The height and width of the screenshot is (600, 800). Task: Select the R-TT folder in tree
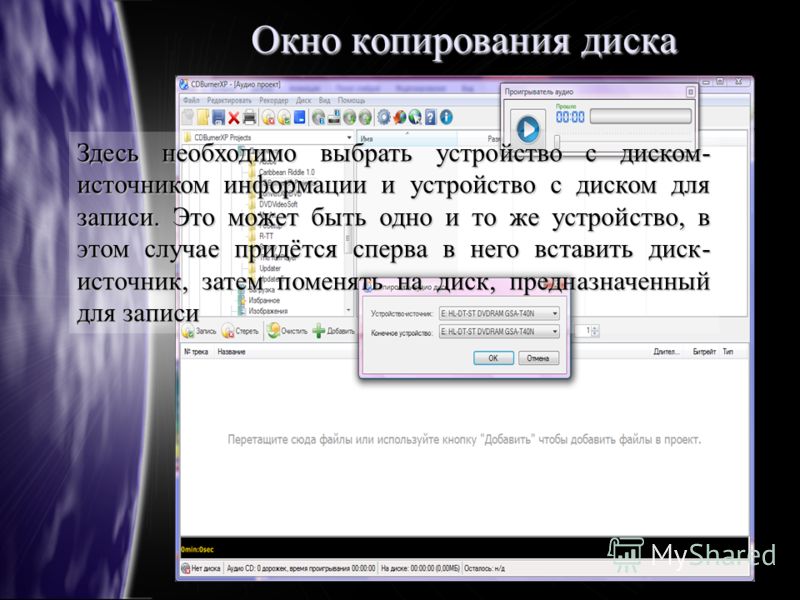[x=266, y=236]
